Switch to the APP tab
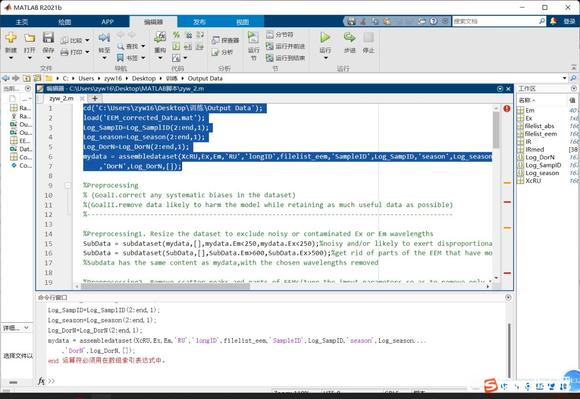This screenshot has width=580, height=399. 107,22
